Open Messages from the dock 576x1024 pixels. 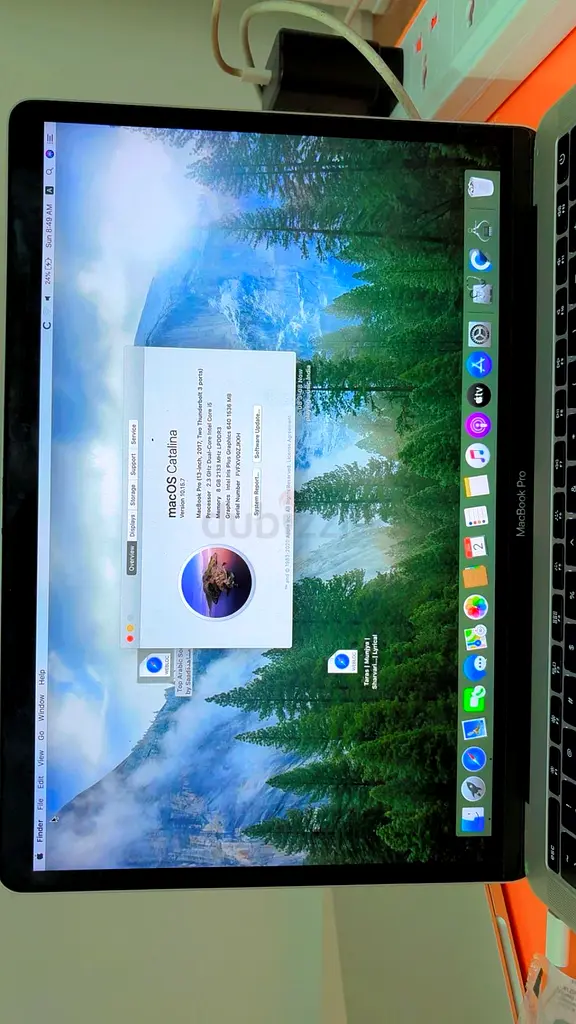click(475, 668)
